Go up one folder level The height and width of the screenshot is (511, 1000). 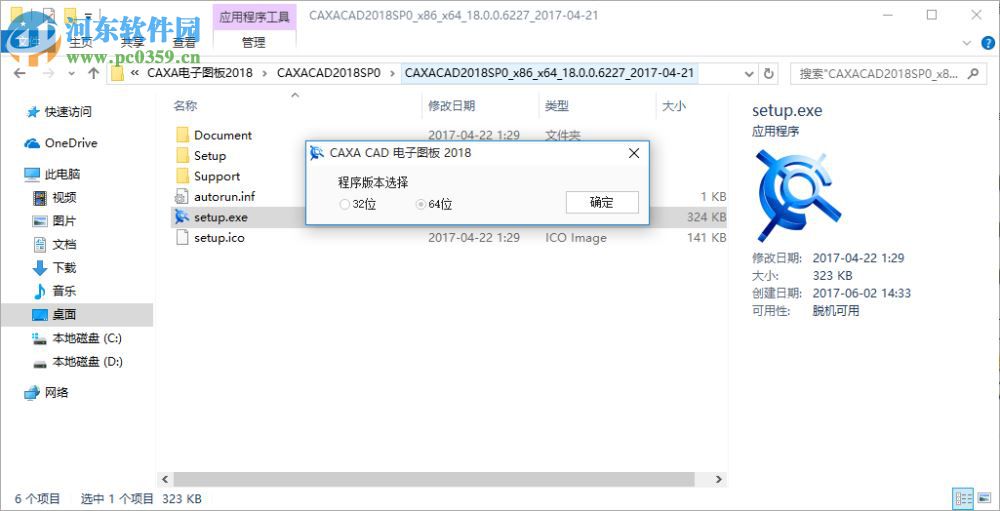click(x=93, y=73)
